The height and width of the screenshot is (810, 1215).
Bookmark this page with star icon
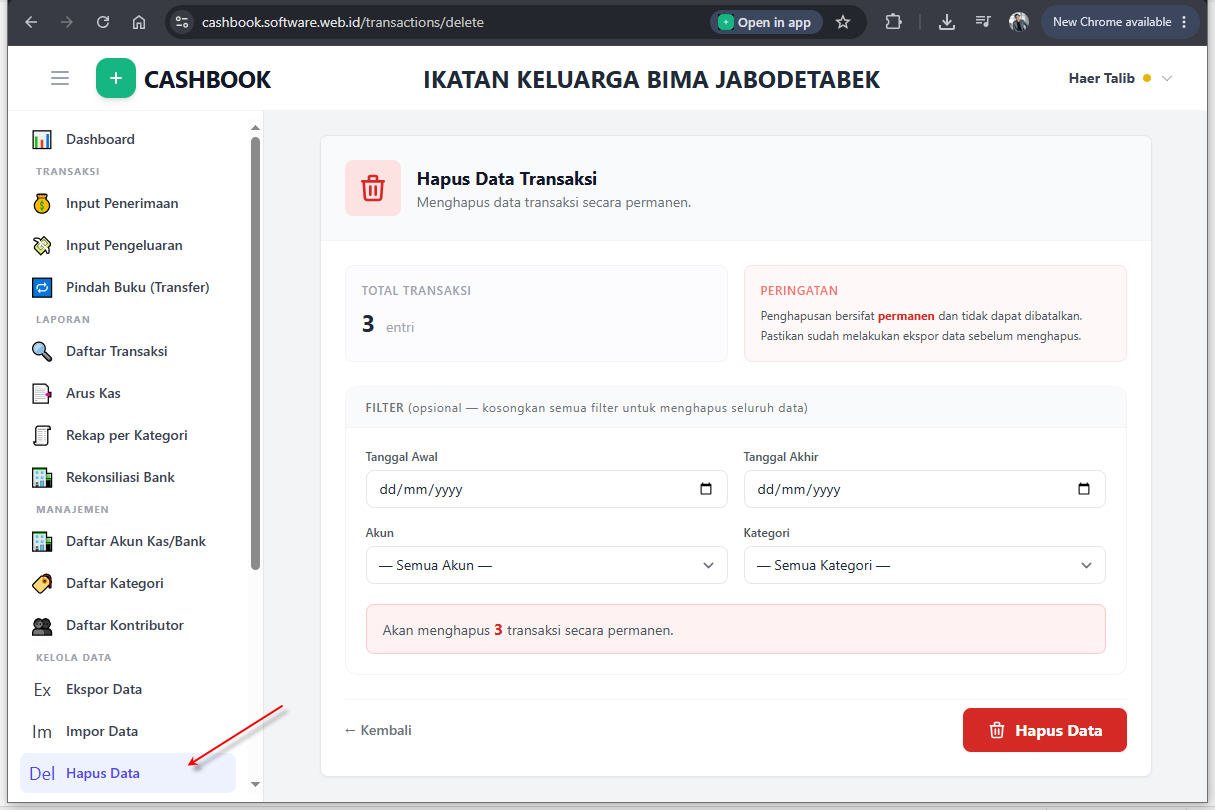point(843,22)
